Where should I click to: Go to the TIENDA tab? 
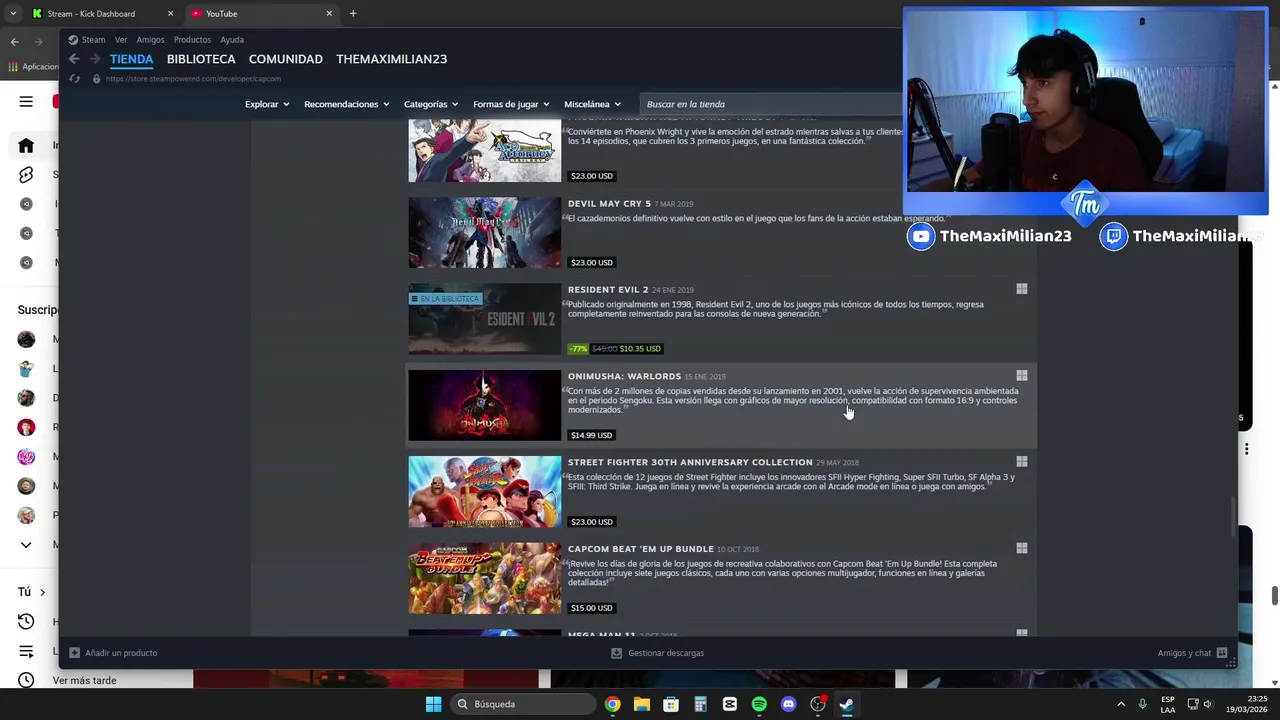131,59
